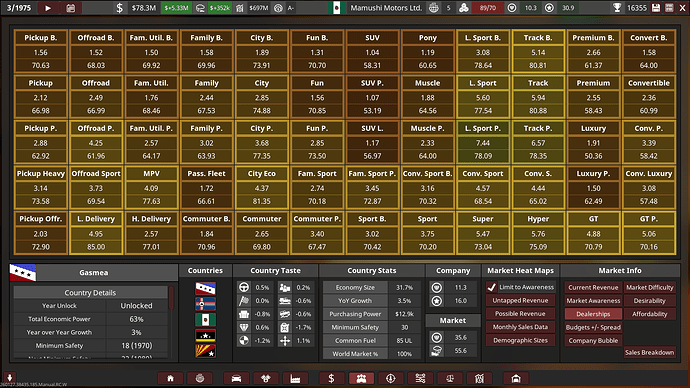
Task: Click the top bar prestige icon beside 10.3
Action: point(512,8)
